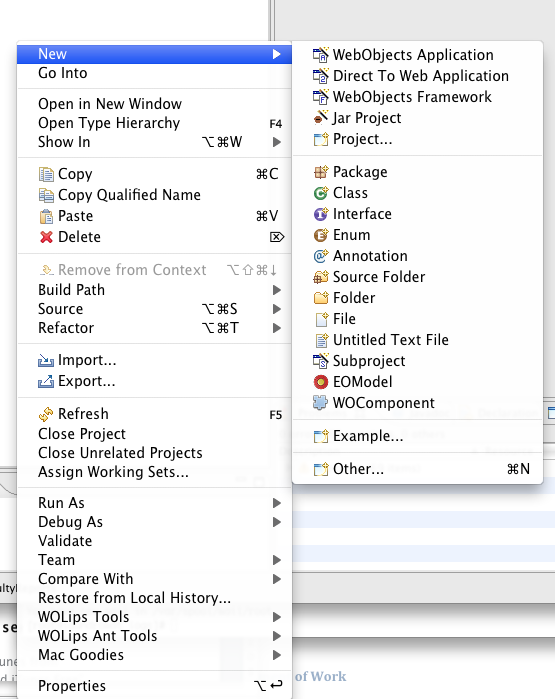This screenshot has width=555, height=699.
Task: Expand the Refactor submenu arrow
Action: [x=277, y=328]
